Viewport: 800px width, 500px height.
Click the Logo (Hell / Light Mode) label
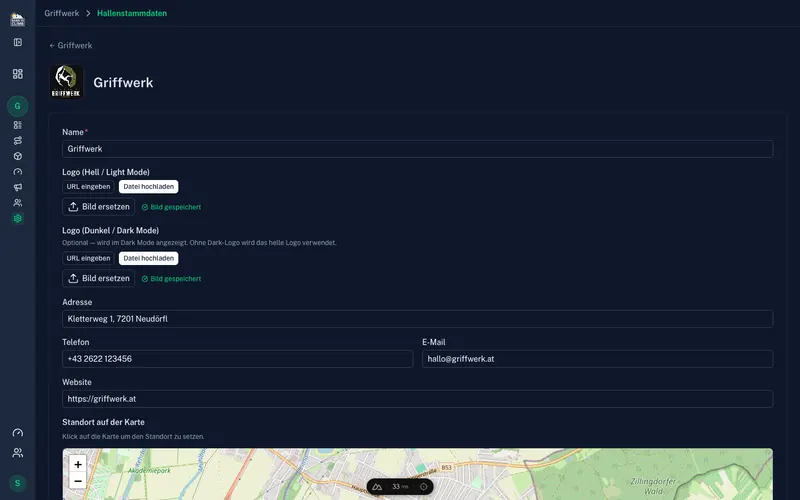(106, 172)
